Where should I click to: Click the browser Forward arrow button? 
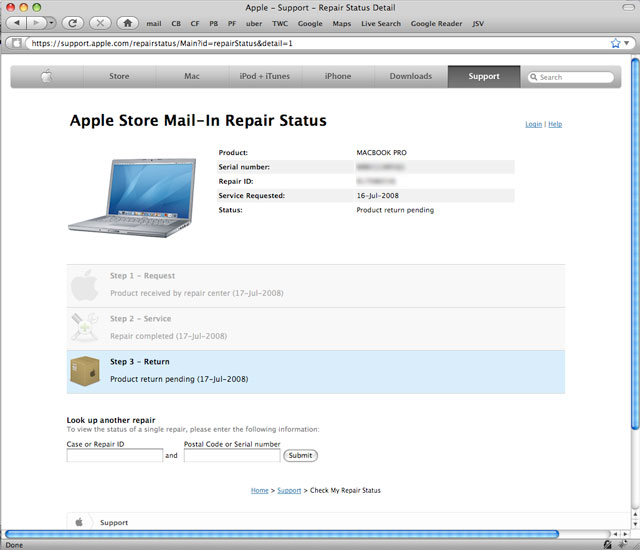click(x=36, y=23)
